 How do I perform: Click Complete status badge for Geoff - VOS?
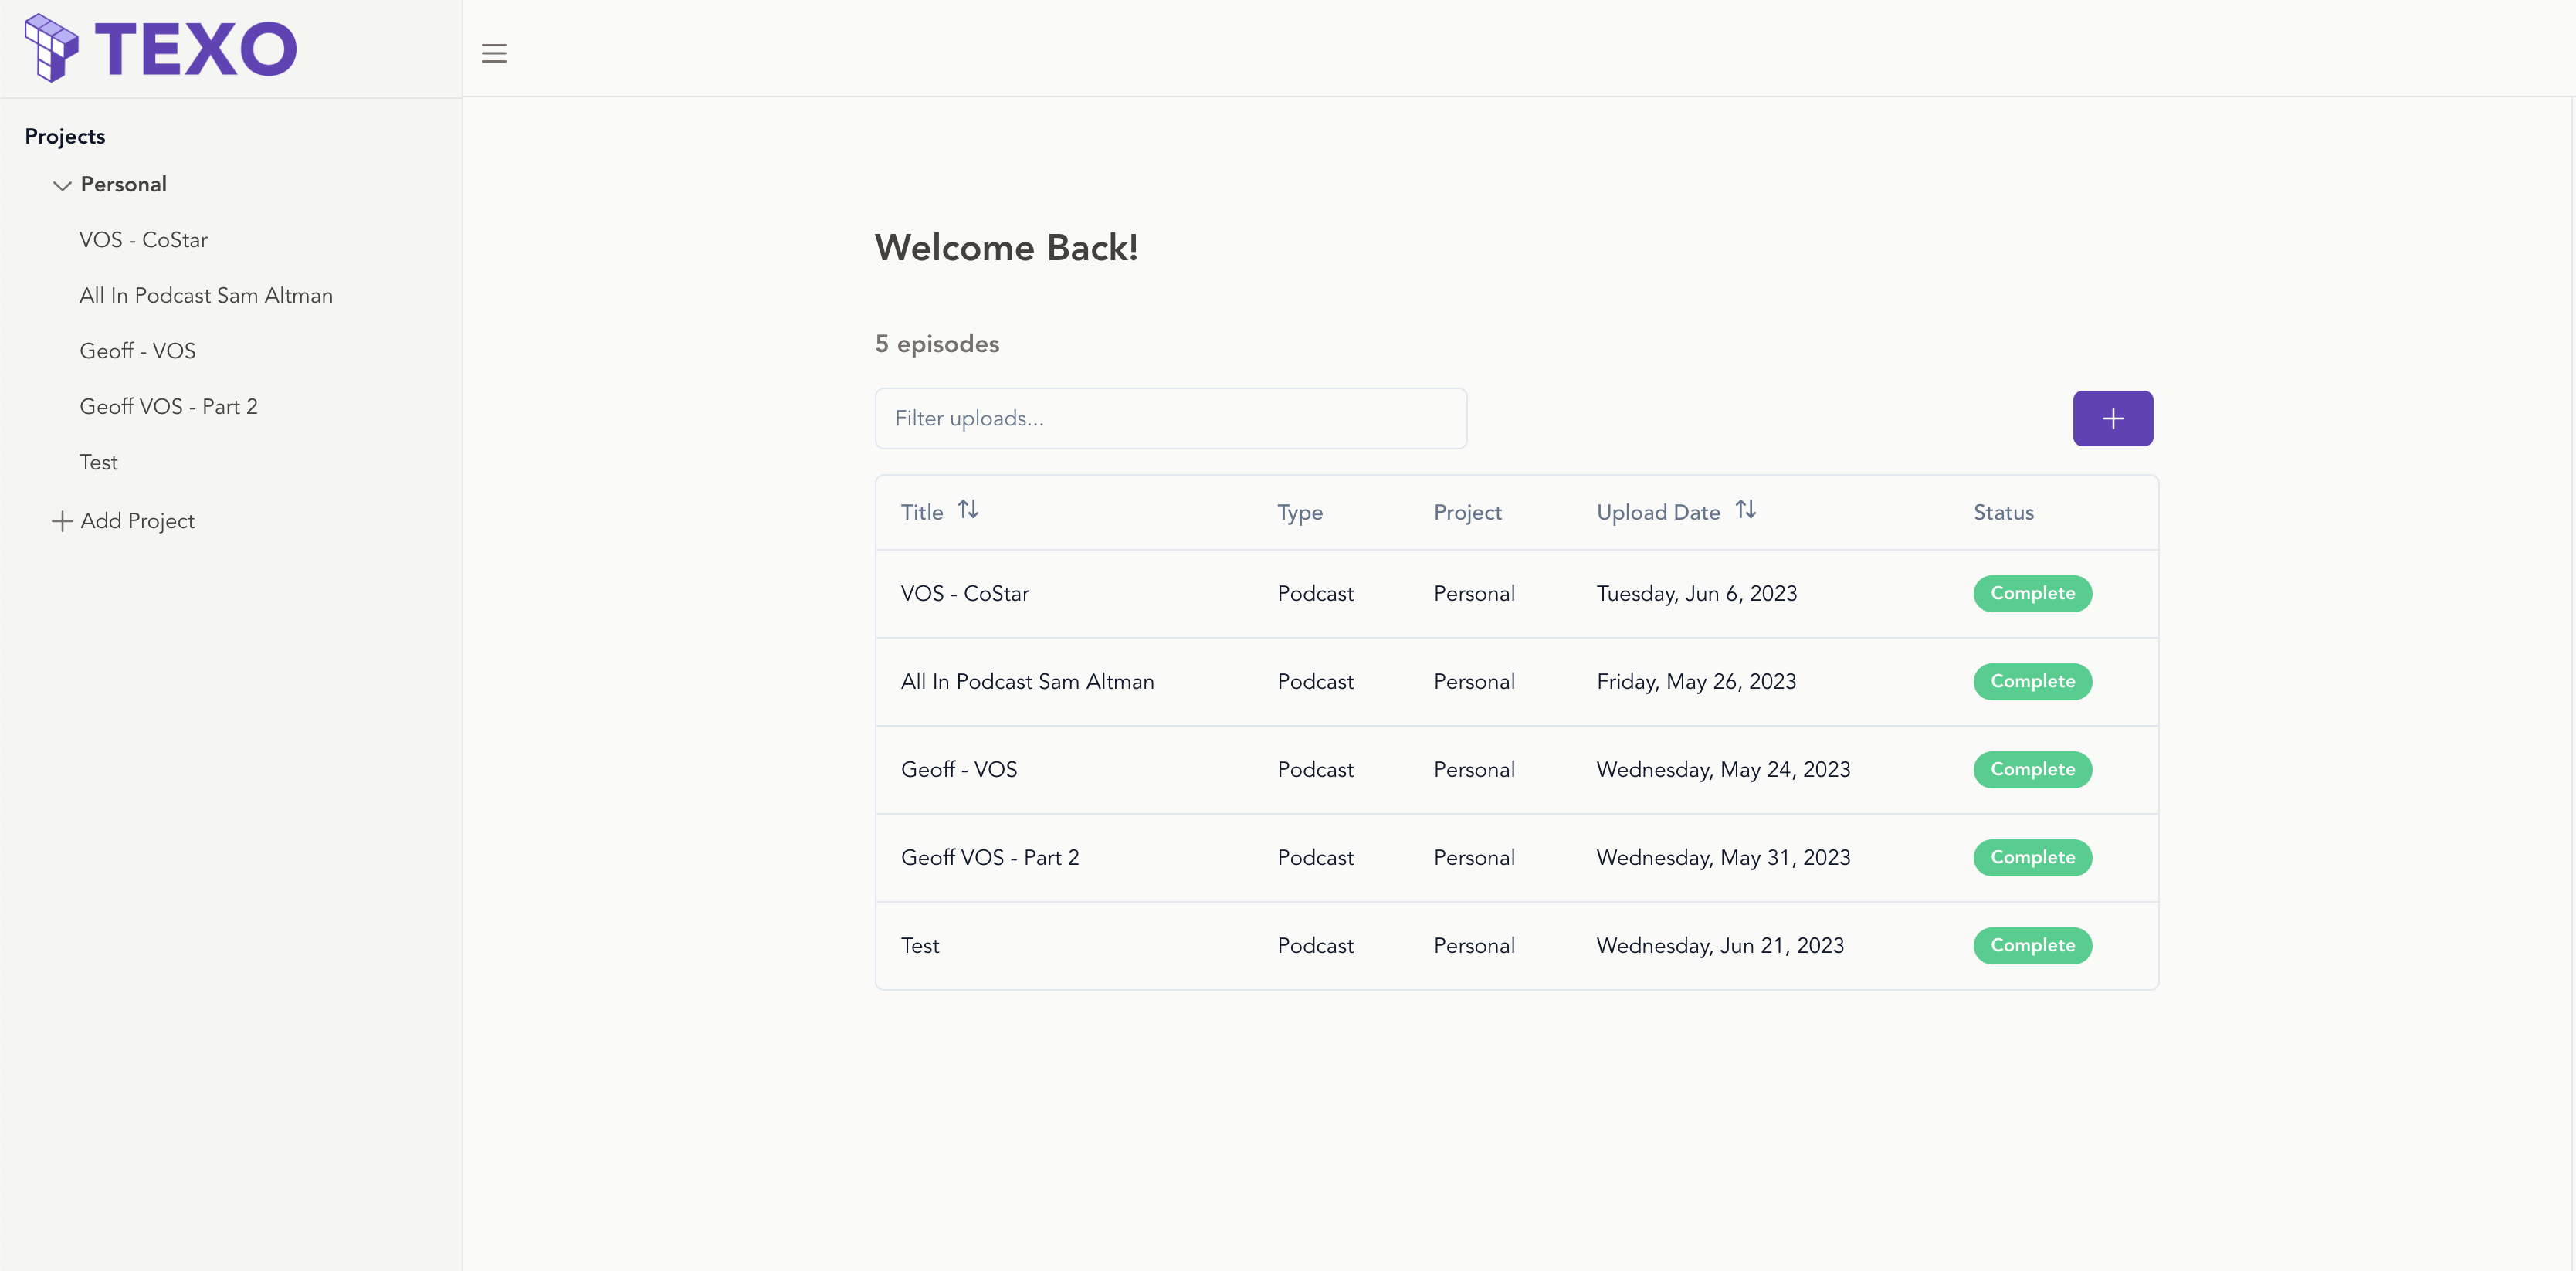click(2032, 770)
